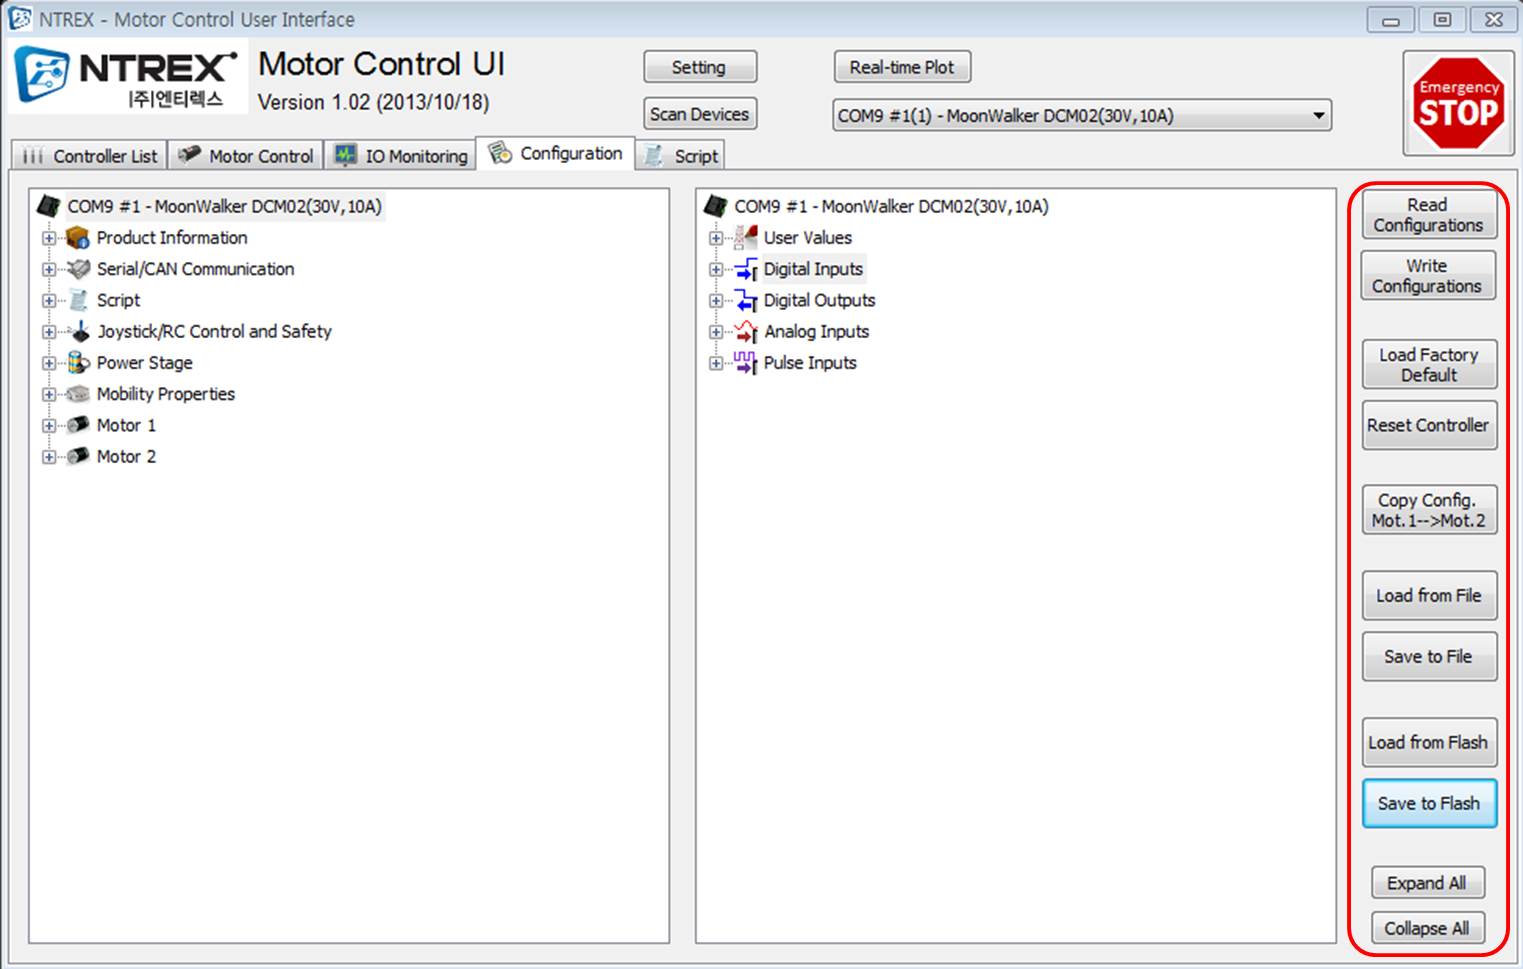
Task: Click the Load from File button
Action: click(x=1429, y=595)
